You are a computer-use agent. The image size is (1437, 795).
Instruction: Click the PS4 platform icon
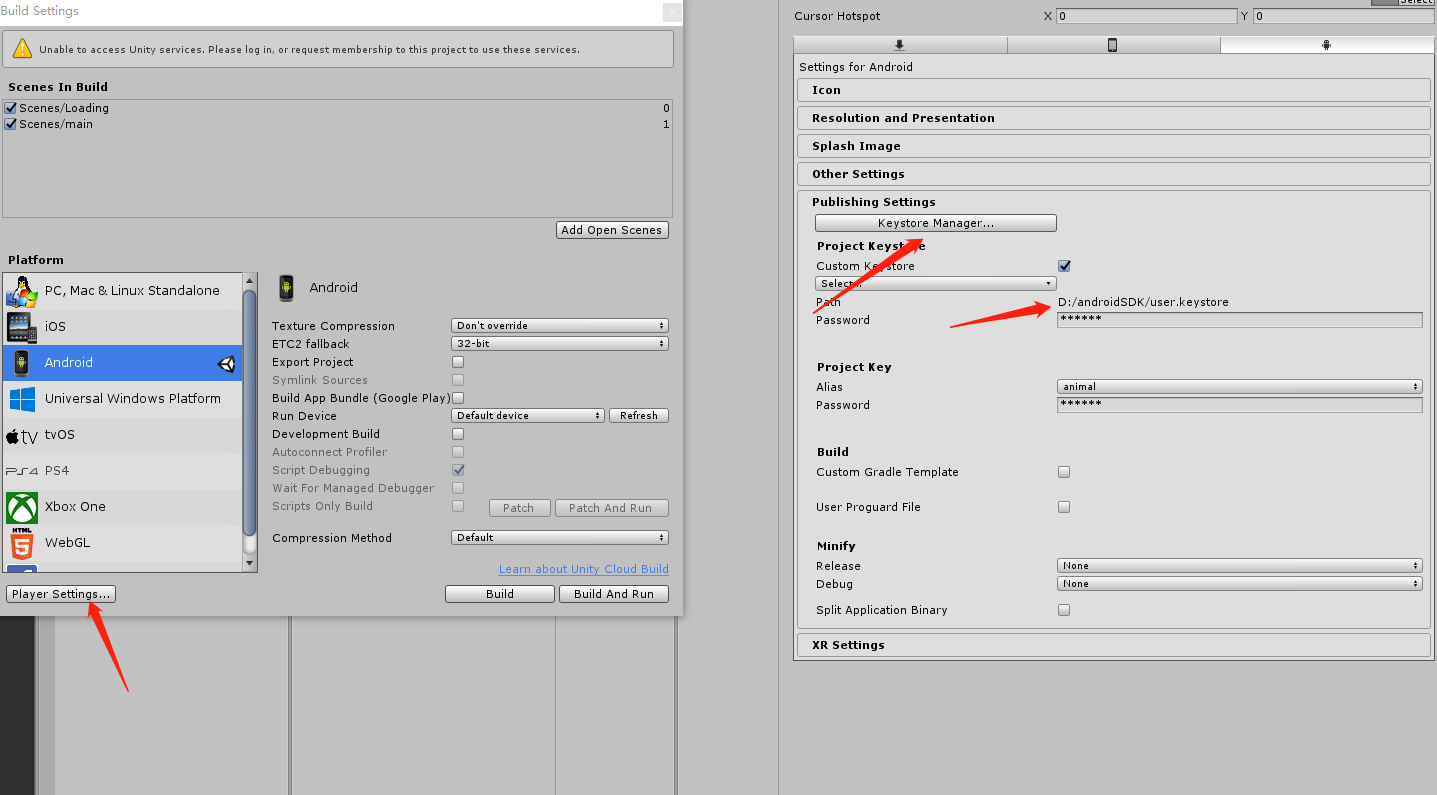click(22, 471)
